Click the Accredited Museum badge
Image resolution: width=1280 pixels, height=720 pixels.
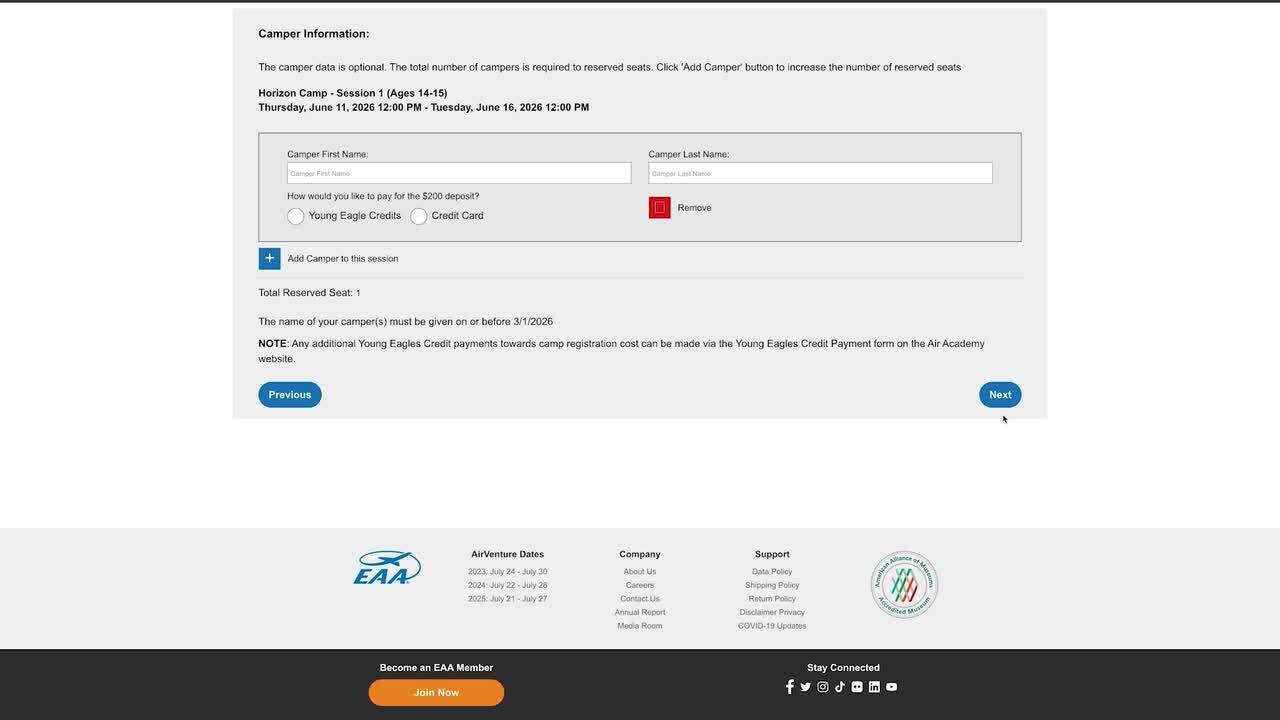[904, 584]
